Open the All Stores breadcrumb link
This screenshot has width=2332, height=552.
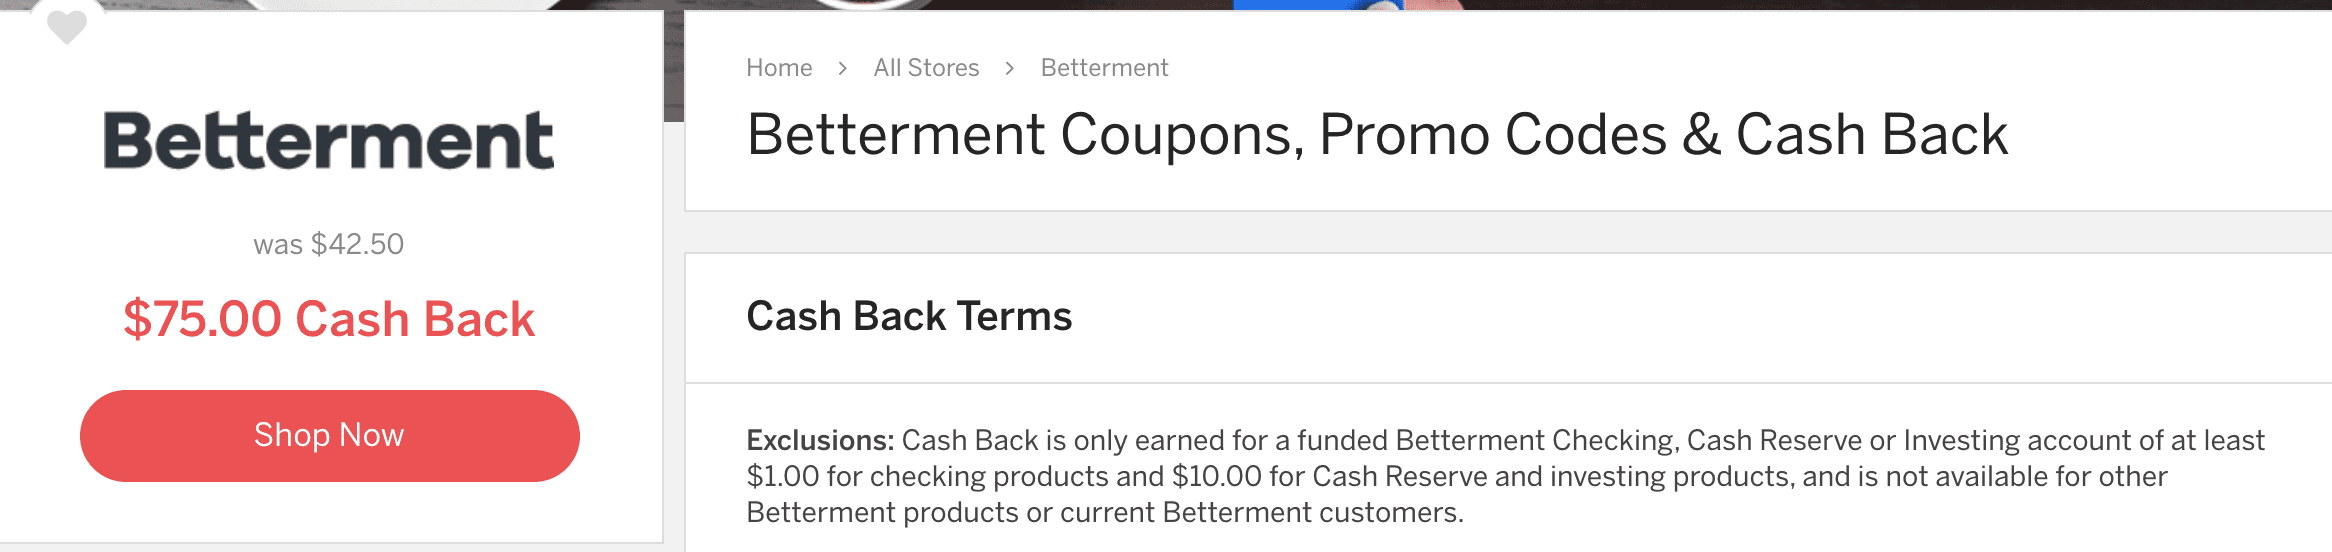click(x=926, y=68)
